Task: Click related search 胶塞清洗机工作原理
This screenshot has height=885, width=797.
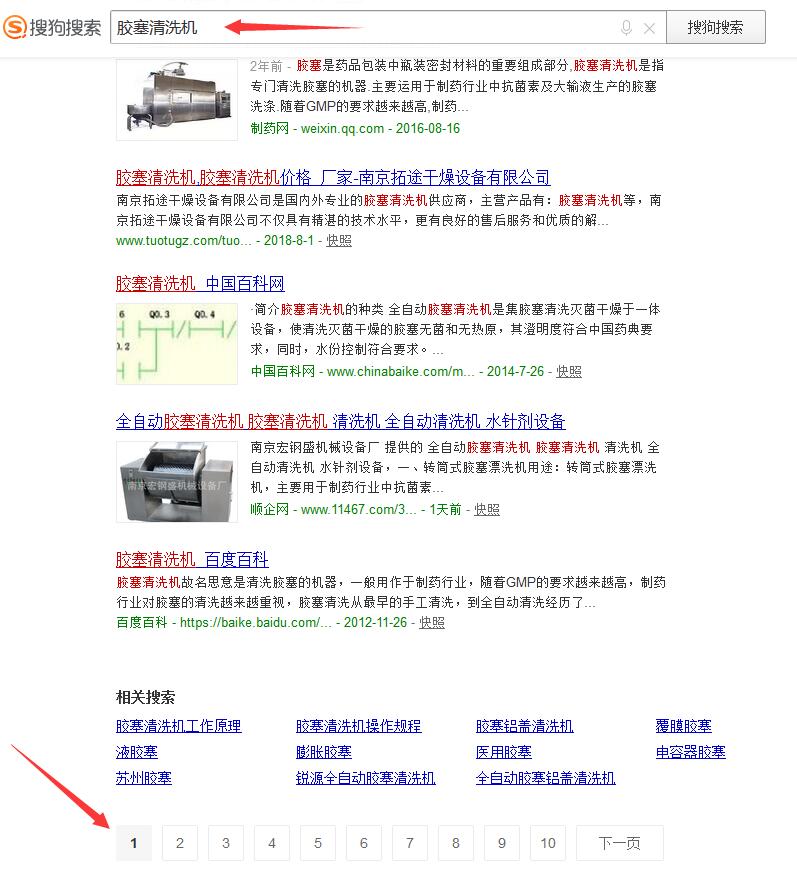Action: tap(178, 726)
